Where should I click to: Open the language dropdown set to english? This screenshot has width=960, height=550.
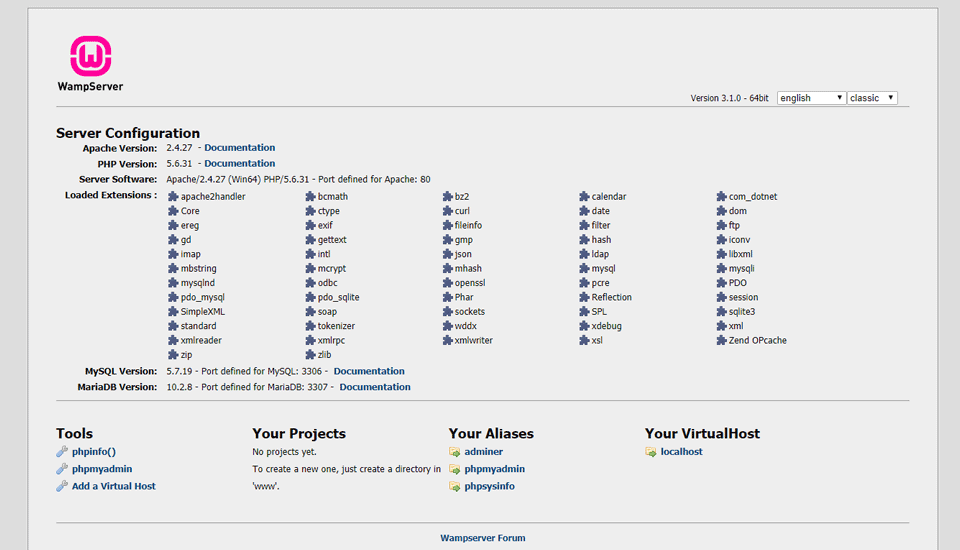pos(811,98)
